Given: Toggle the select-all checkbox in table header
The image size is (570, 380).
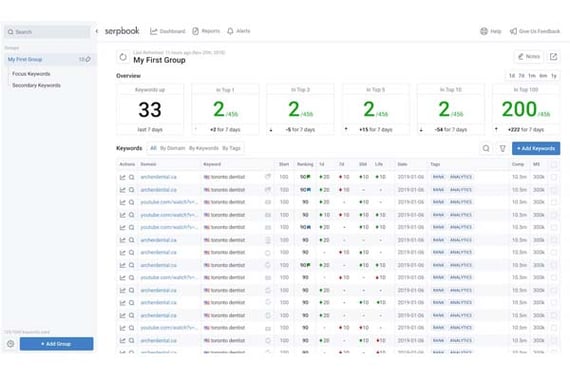Looking at the screenshot, I should 554,165.
